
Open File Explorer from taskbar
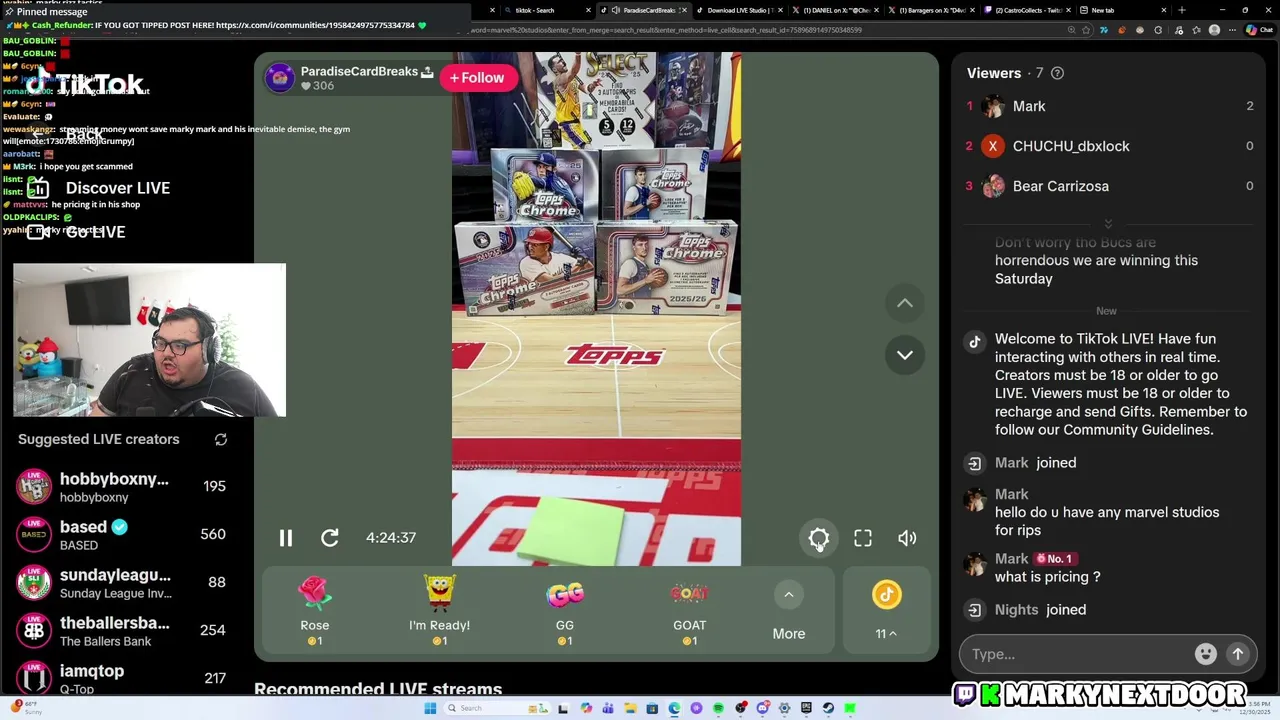tap(631, 708)
